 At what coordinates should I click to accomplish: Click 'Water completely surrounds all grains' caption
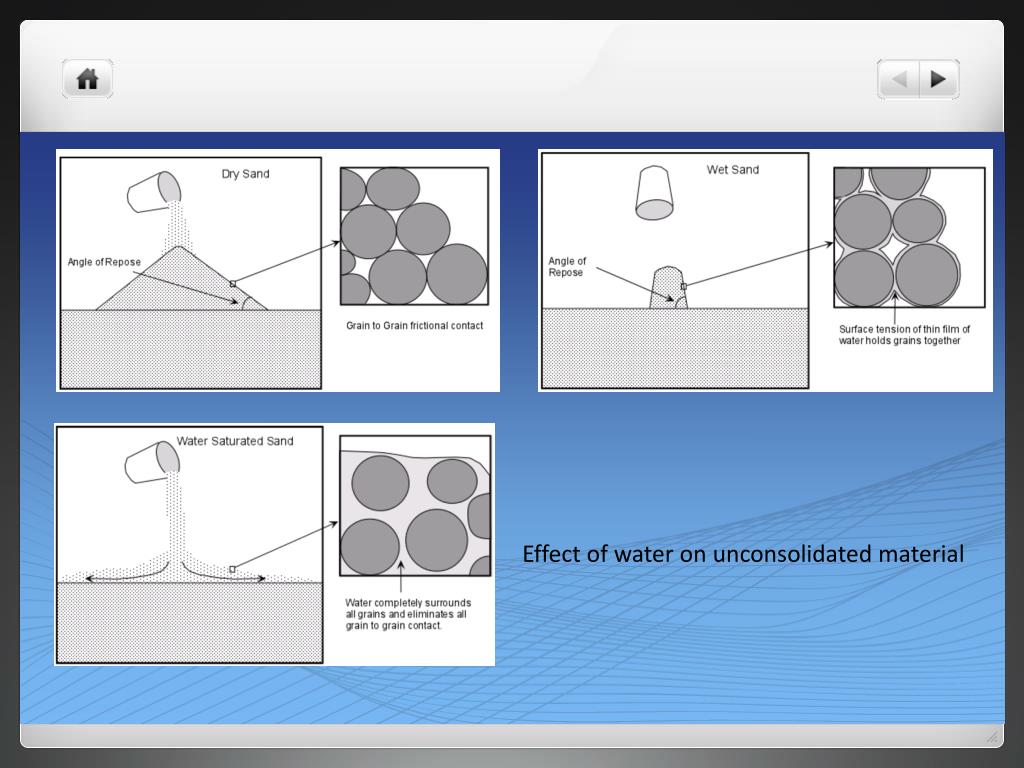[408, 614]
